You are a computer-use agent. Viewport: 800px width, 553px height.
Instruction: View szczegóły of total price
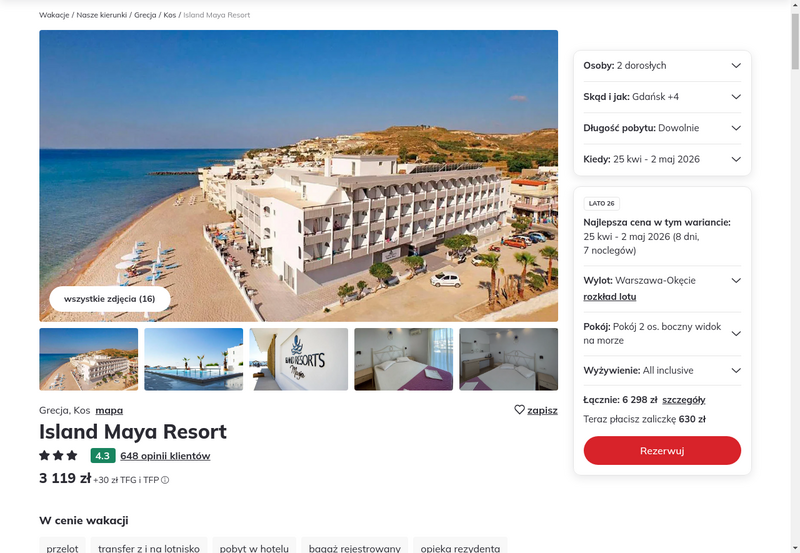tap(684, 400)
